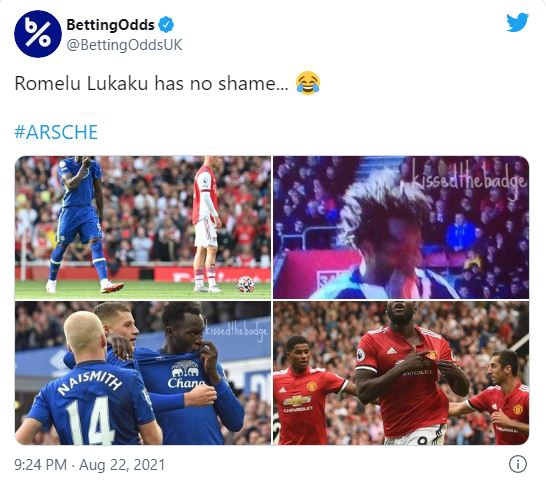Click the tweet text about Romelu Lukaku
The image size is (546, 484).
[x=151, y=84]
